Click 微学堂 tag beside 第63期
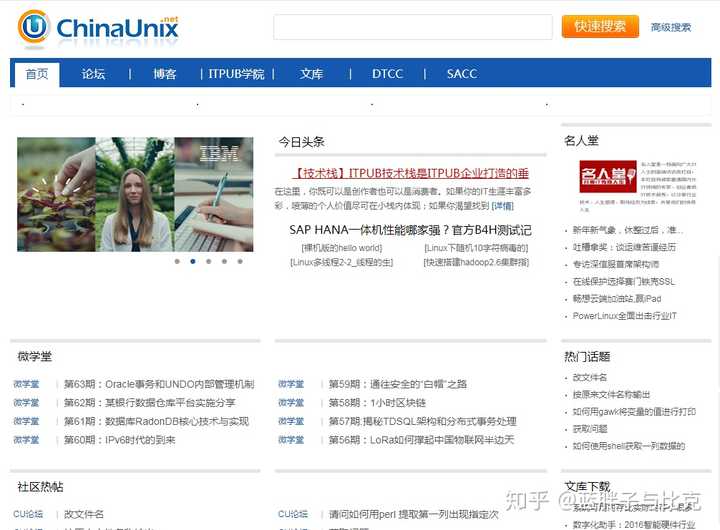The image size is (720, 530). coord(26,384)
